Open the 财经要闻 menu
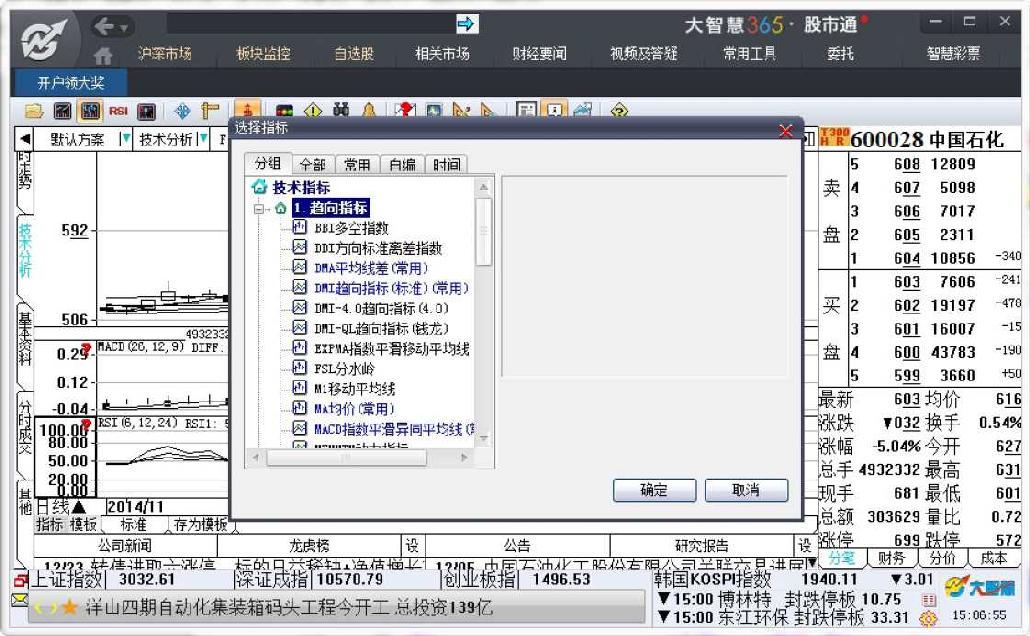Image resolution: width=1030 pixels, height=636 pixels. 539,53
